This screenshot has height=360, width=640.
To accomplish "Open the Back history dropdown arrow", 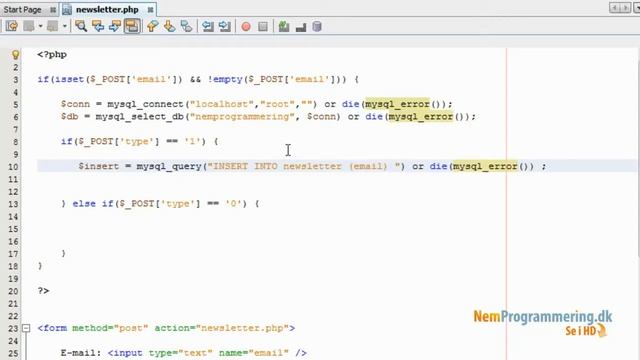I will (x=40, y=27).
